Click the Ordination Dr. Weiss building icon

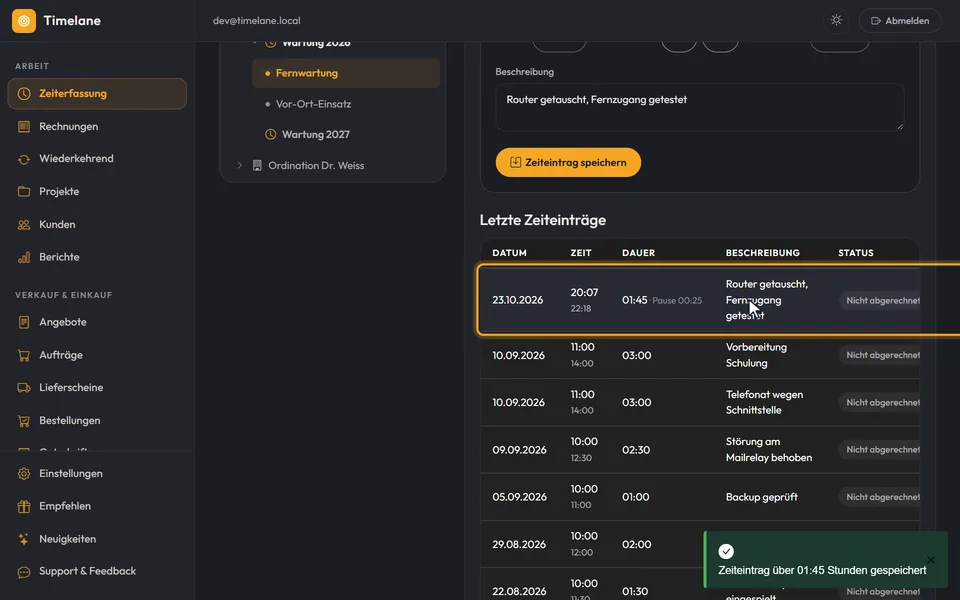[257, 165]
